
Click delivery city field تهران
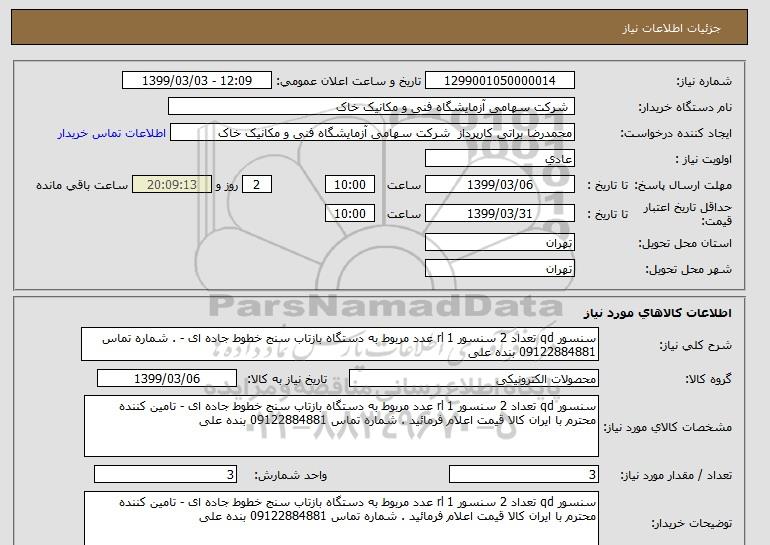(499, 269)
